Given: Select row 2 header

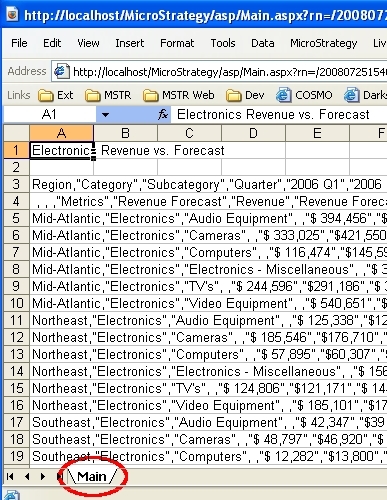Looking at the screenshot, I should point(16,167).
